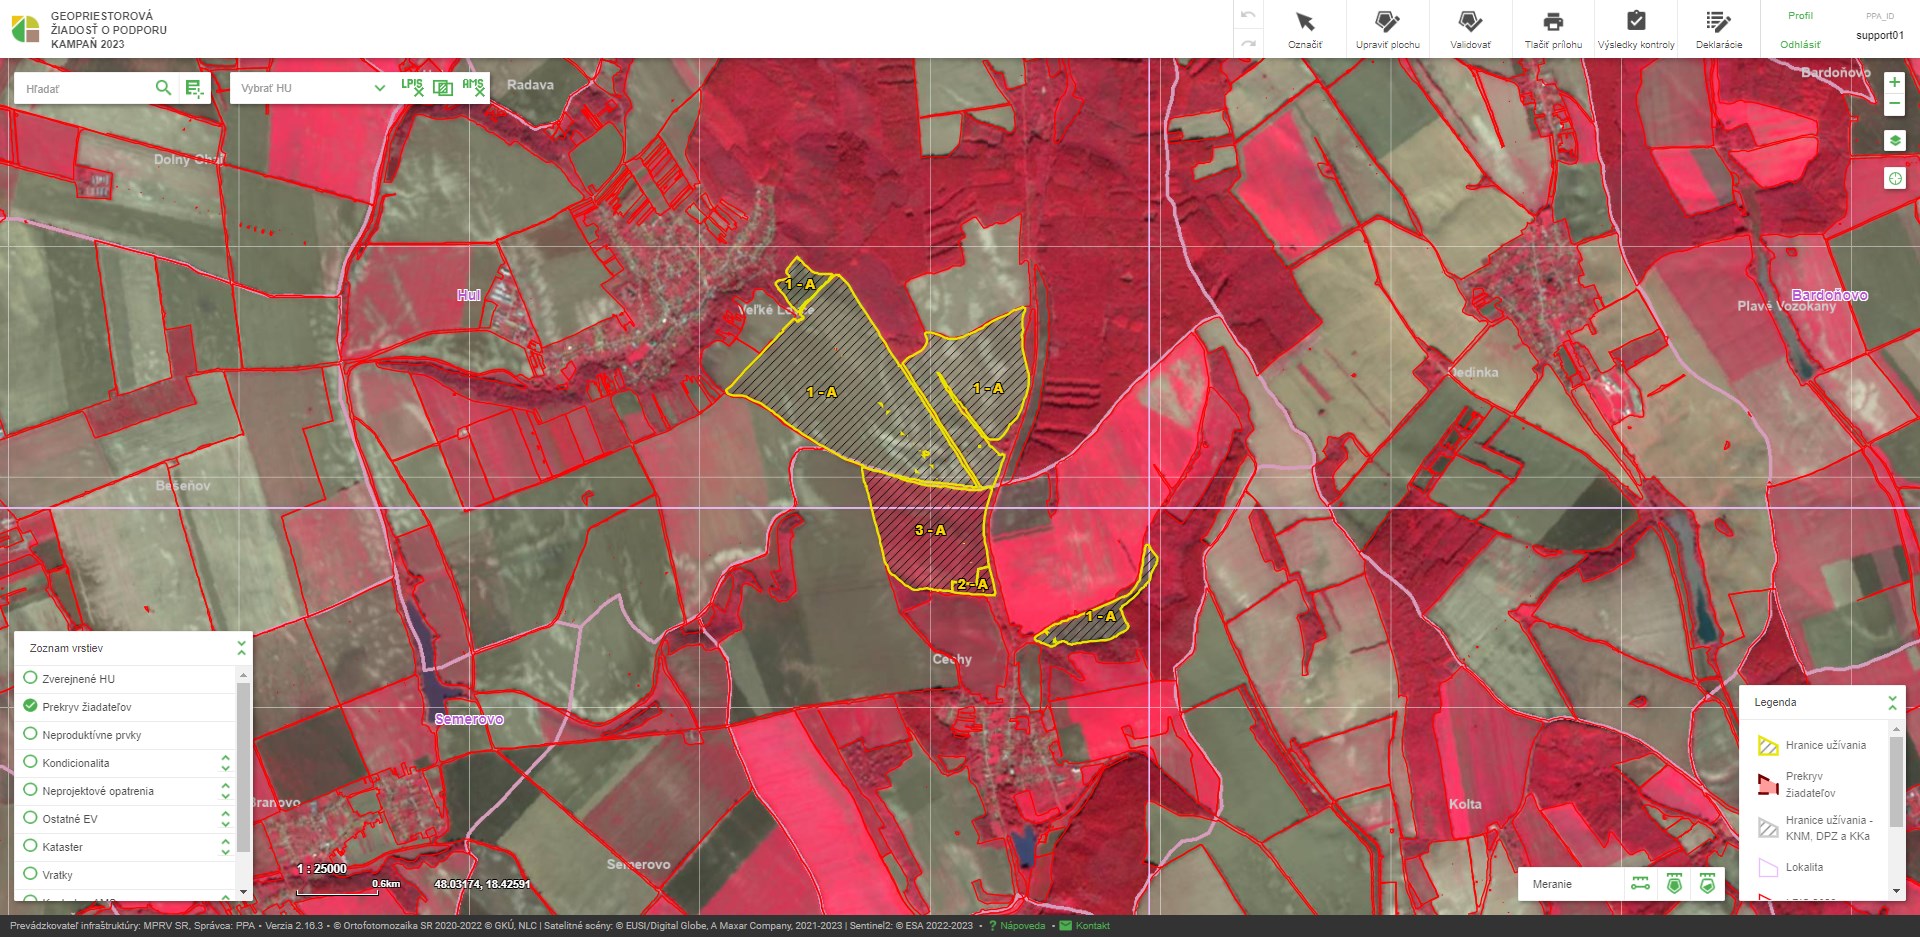The width and height of the screenshot is (1920, 937).
Task: Click in the Hľadať search field
Action: [x=85, y=88]
